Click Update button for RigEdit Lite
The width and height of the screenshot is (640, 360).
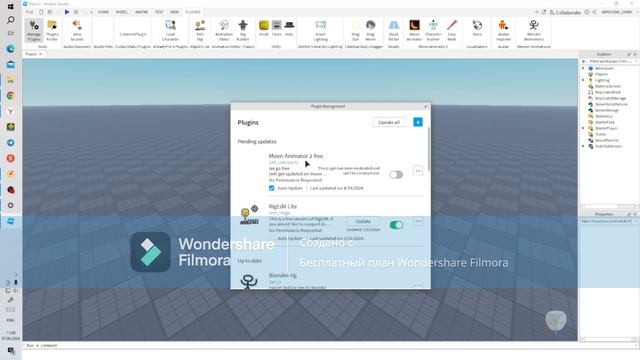coord(363,221)
